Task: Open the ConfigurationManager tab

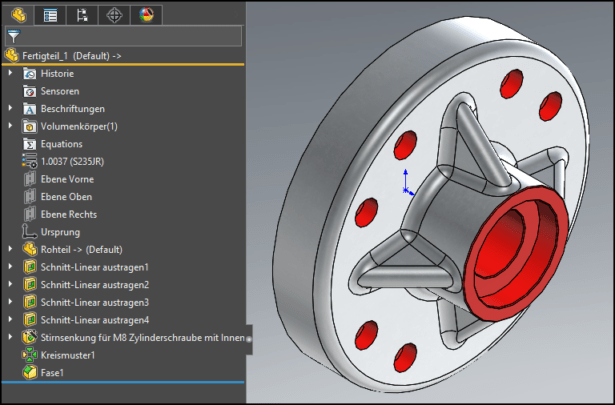Action: pos(82,14)
